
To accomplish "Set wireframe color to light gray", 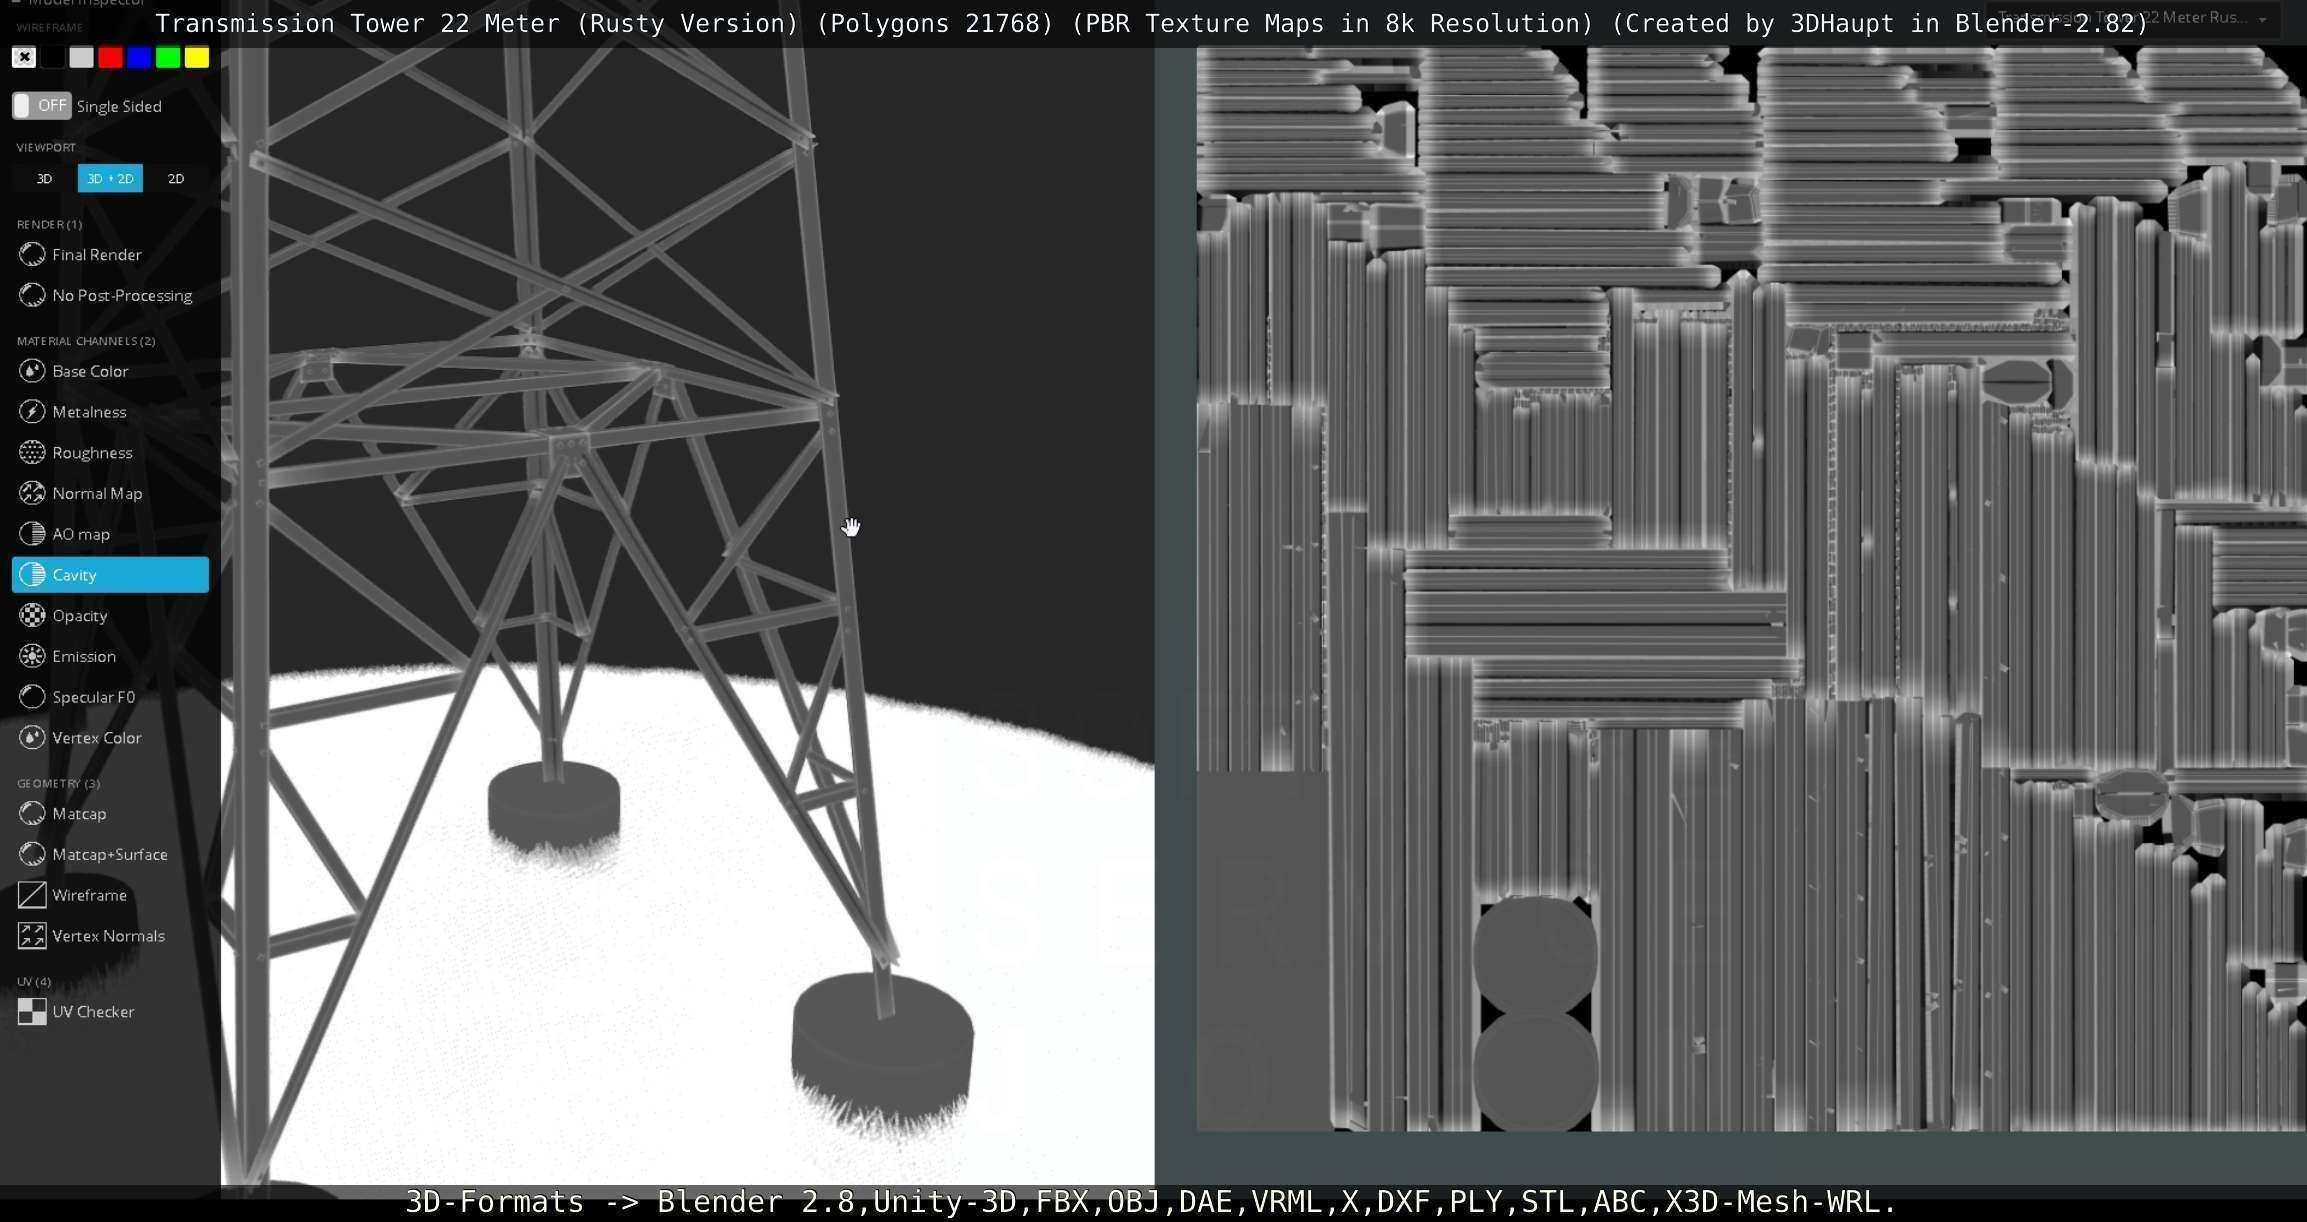I will coord(82,58).
